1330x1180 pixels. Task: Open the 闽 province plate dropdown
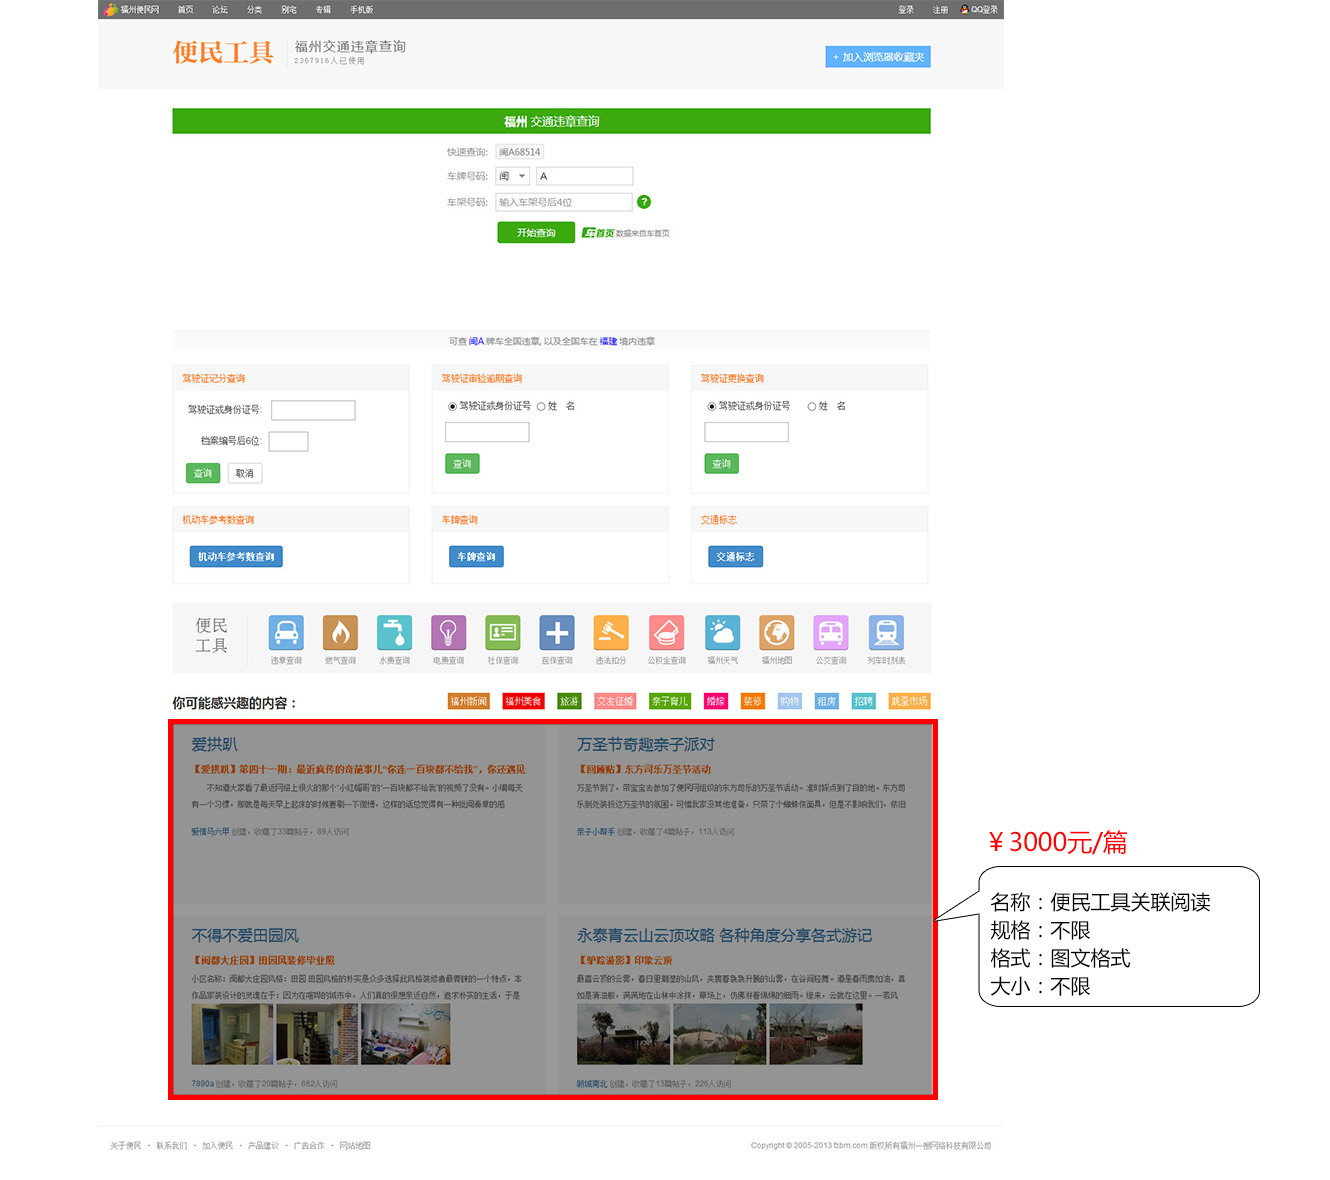pyautogui.click(x=513, y=176)
